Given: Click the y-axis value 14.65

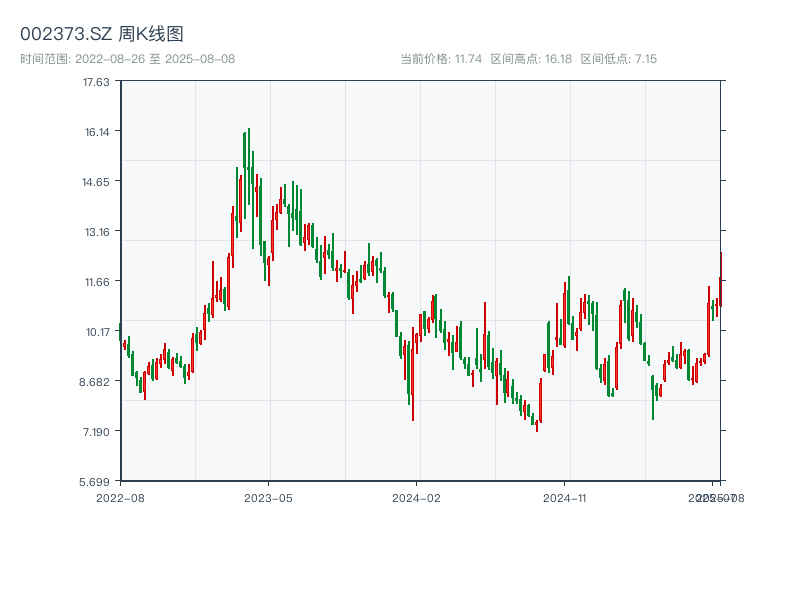Looking at the screenshot, I should coord(96,182).
